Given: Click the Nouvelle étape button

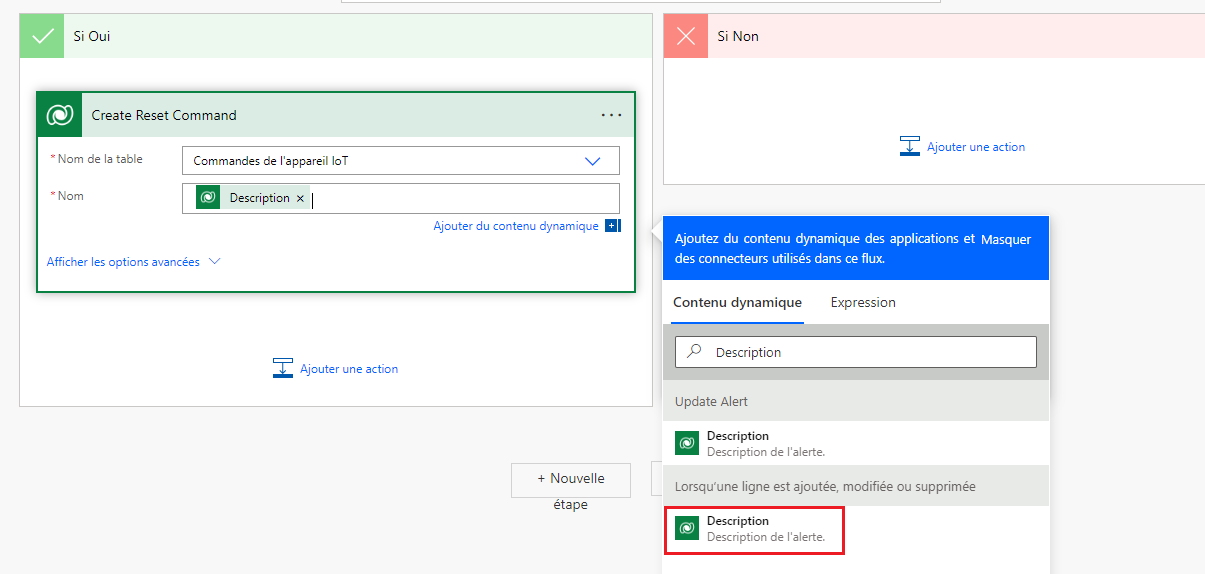Looking at the screenshot, I should coord(571,480).
